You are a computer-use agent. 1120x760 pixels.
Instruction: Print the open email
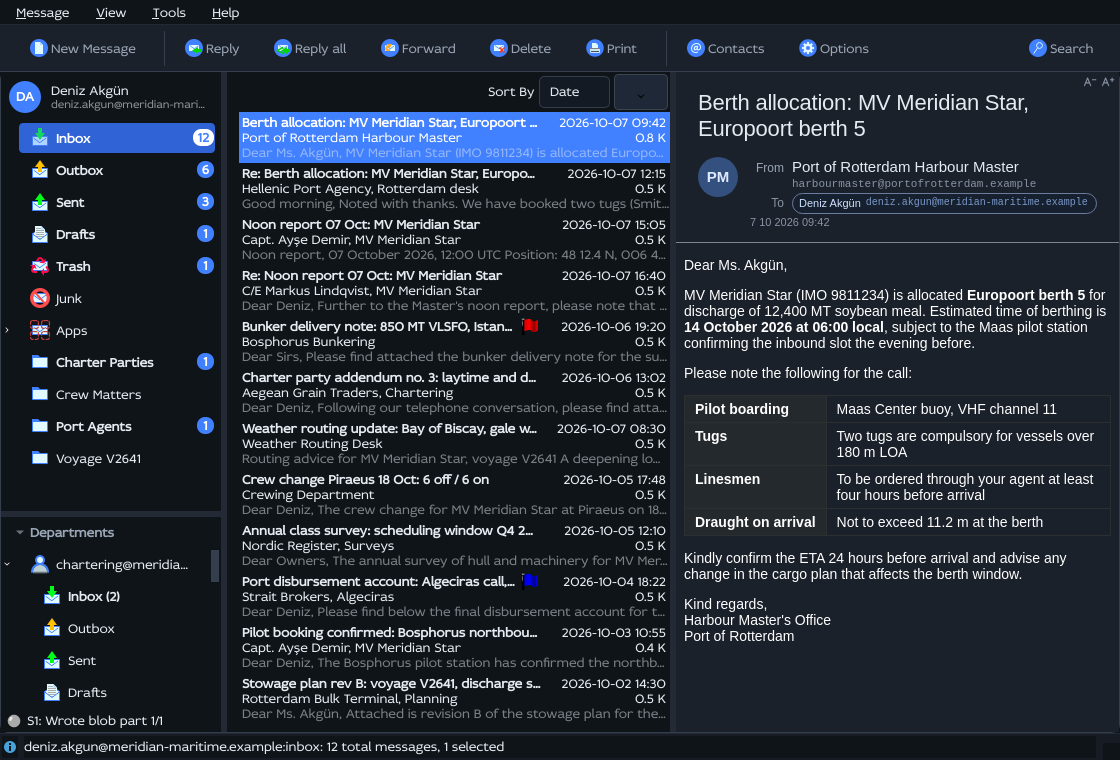pyautogui.click(x=611, y=48)
